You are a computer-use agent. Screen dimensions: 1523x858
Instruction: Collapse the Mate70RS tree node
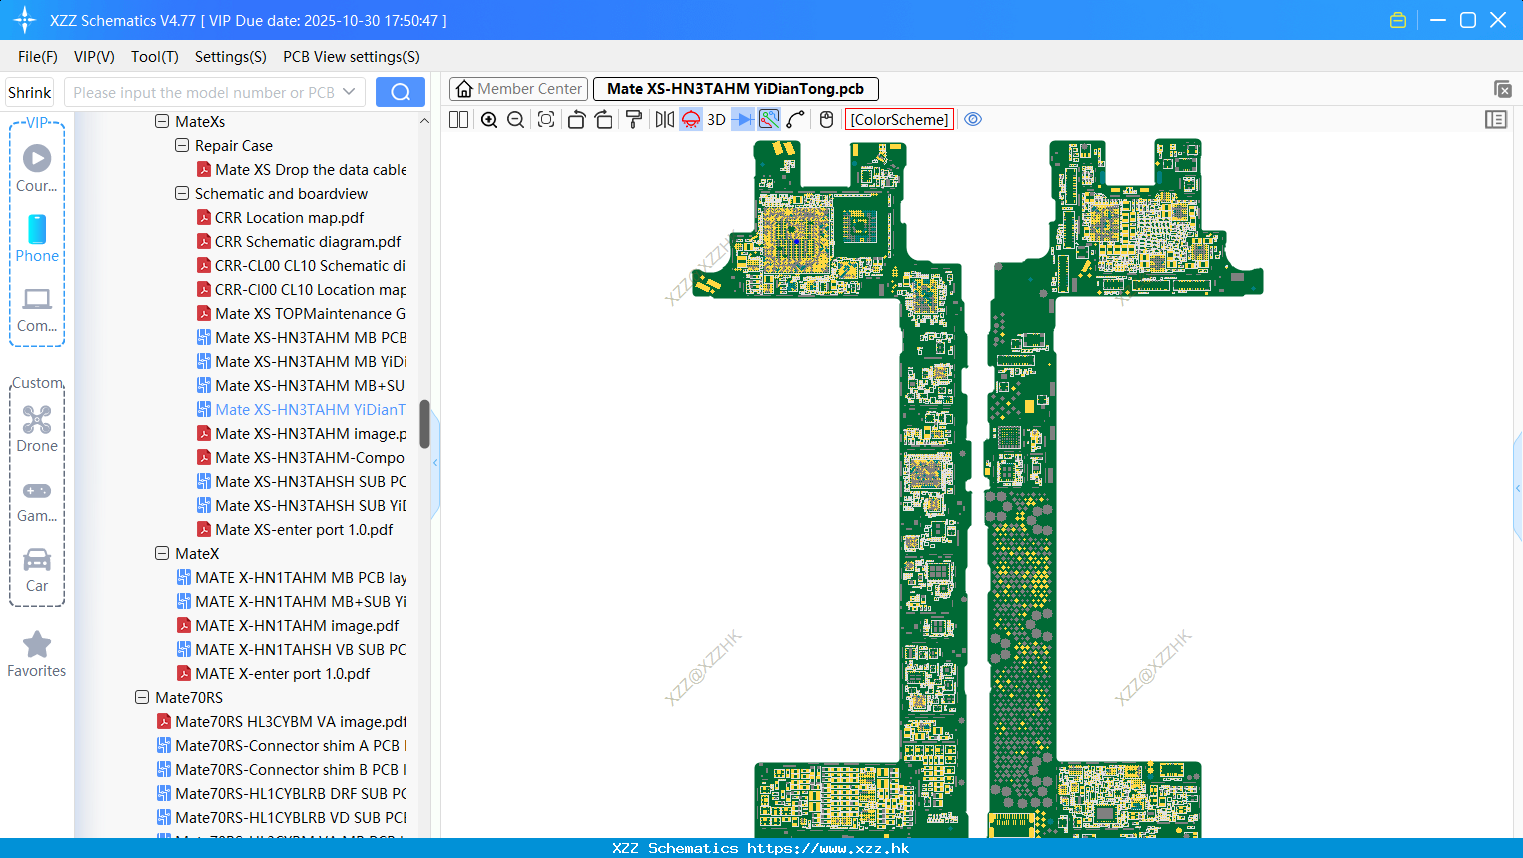click(x=142, y=697)
